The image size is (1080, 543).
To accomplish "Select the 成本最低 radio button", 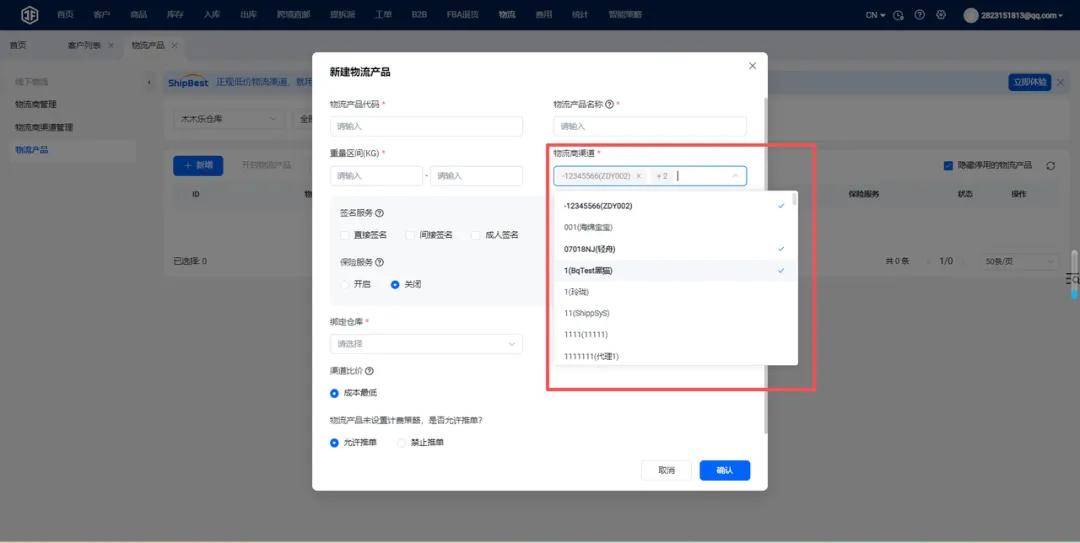I will point(334,393).
